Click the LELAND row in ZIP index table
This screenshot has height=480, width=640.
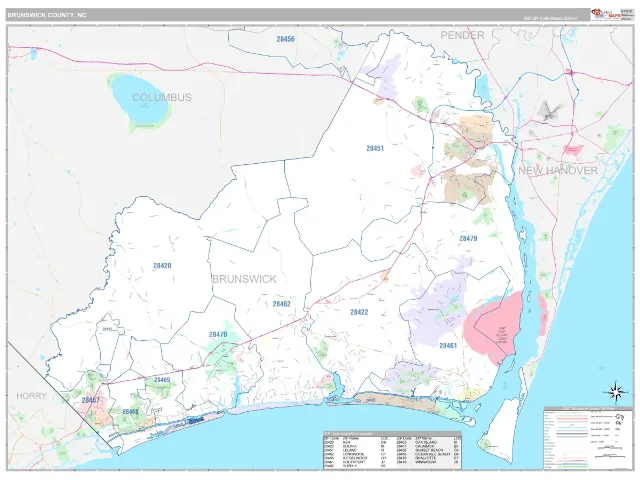coord(354,450)
